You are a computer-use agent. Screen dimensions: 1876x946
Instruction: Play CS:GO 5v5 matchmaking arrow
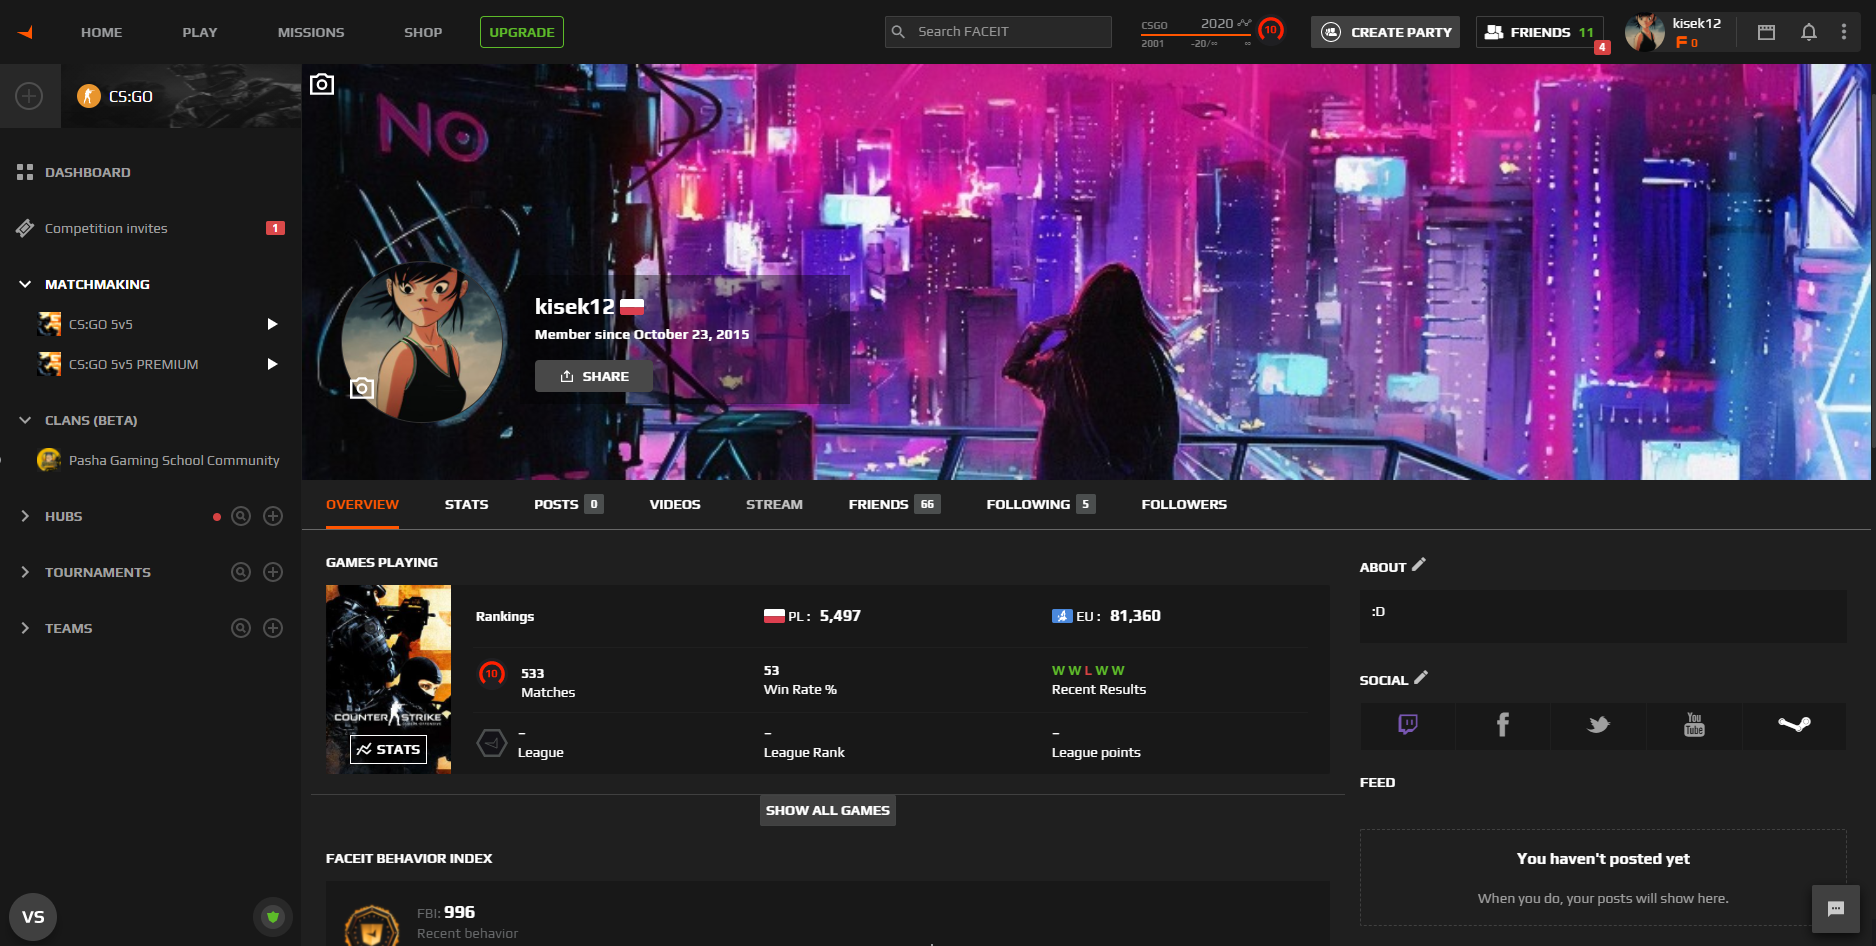tap(272, 324)
